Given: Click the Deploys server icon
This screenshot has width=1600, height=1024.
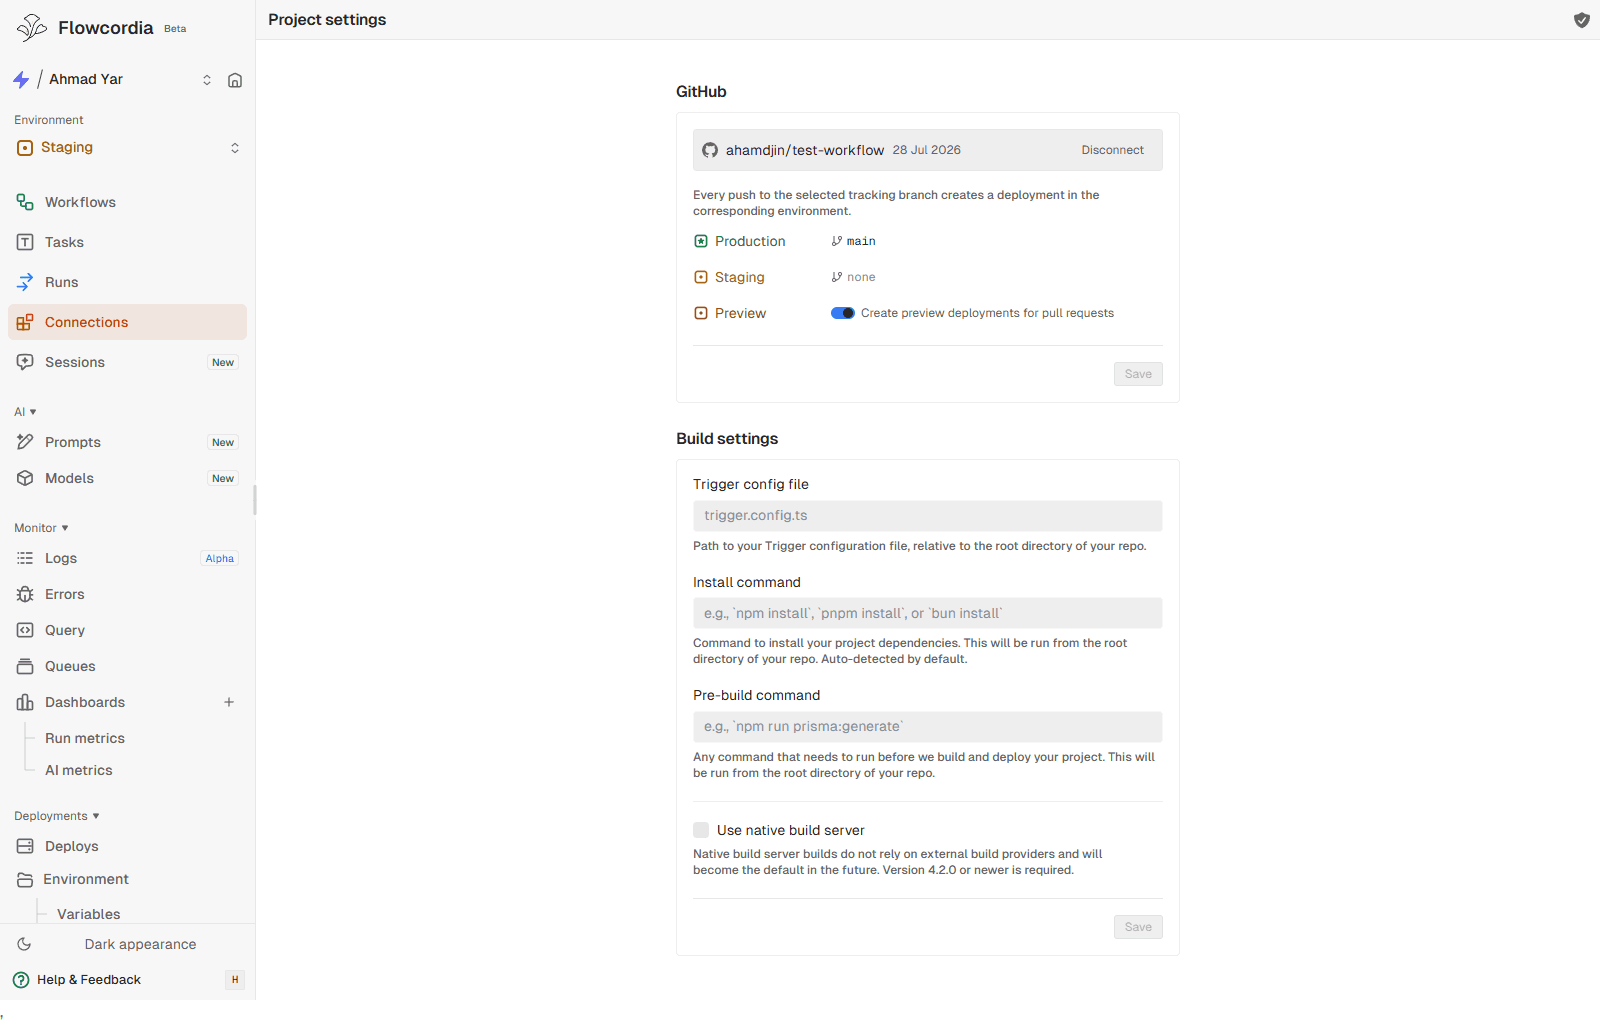Looking at the screenshot, I should [x=25, y=846].
